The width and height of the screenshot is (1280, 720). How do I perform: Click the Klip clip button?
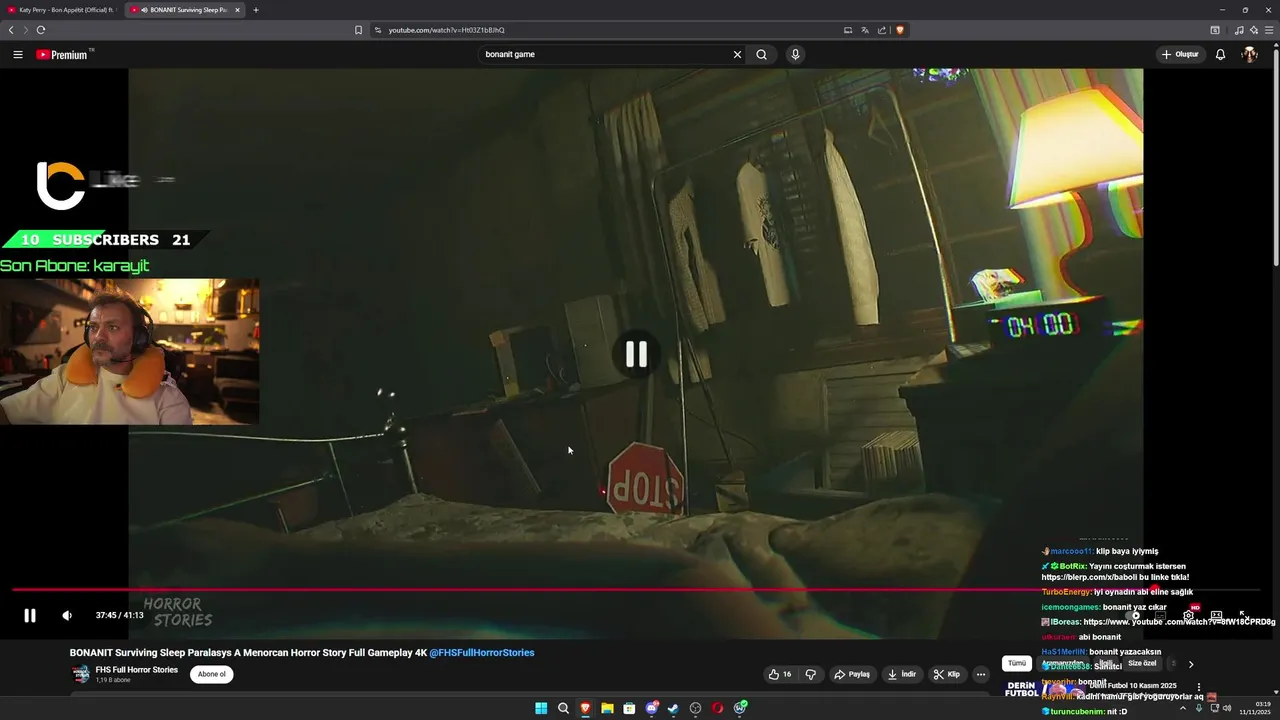coord(947,674)
